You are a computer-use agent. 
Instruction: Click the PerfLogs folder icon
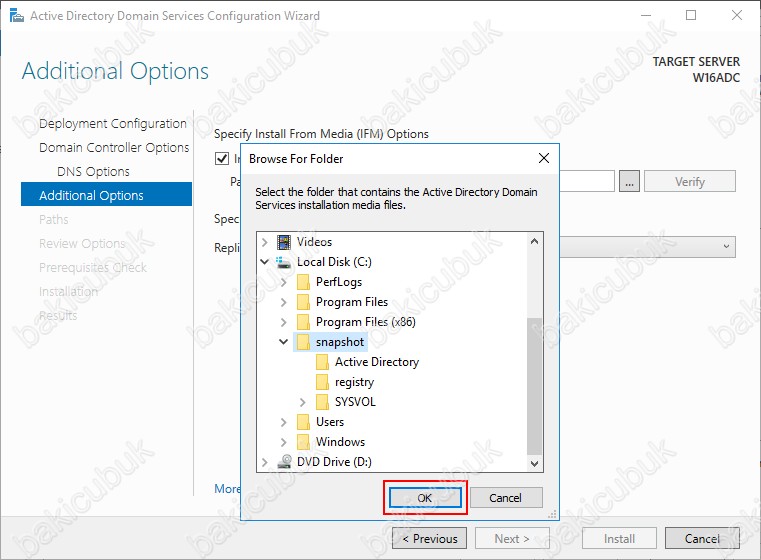pyautogui.click(x=303, y=282)
